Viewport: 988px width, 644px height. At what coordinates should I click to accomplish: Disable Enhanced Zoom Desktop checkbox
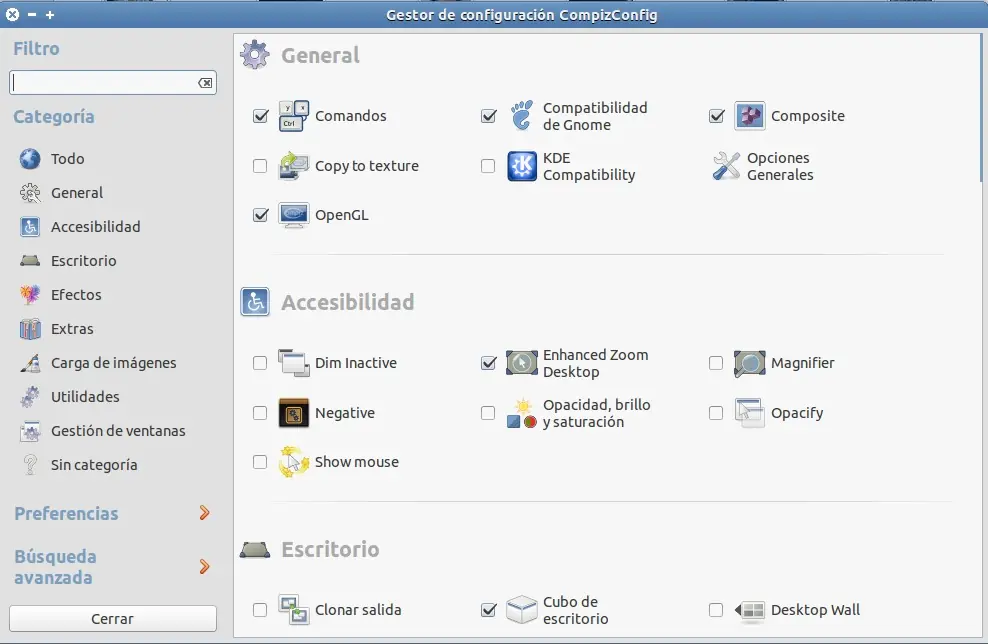(x=488, y=363)
